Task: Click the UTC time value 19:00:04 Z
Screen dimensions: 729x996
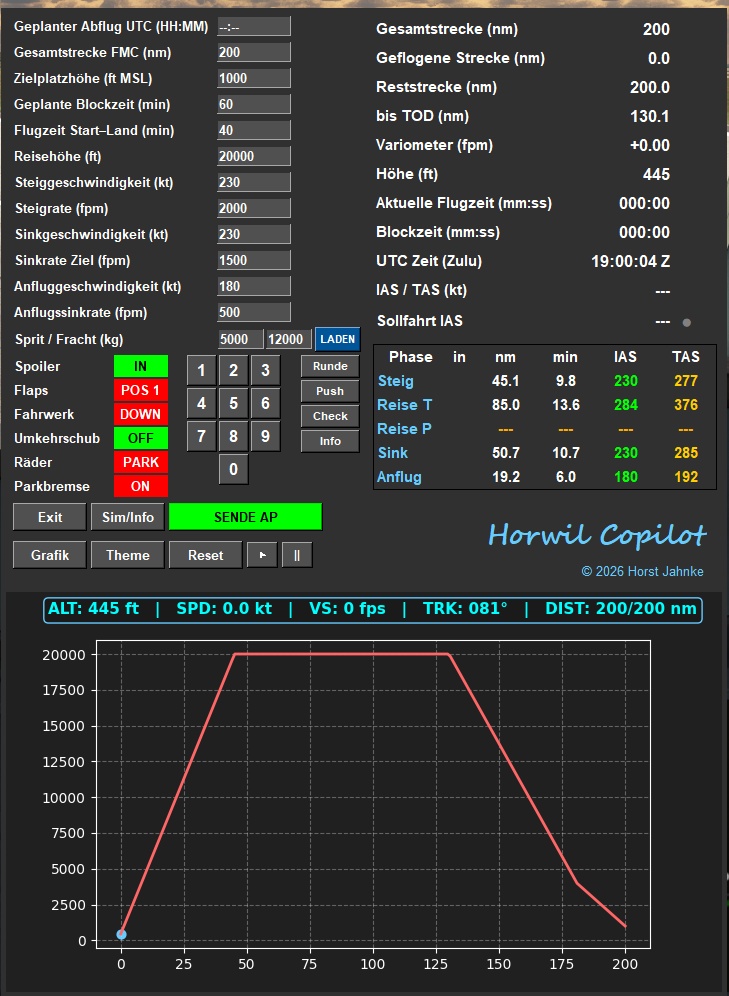Action: pyautogui.click(x=631, y=262)
